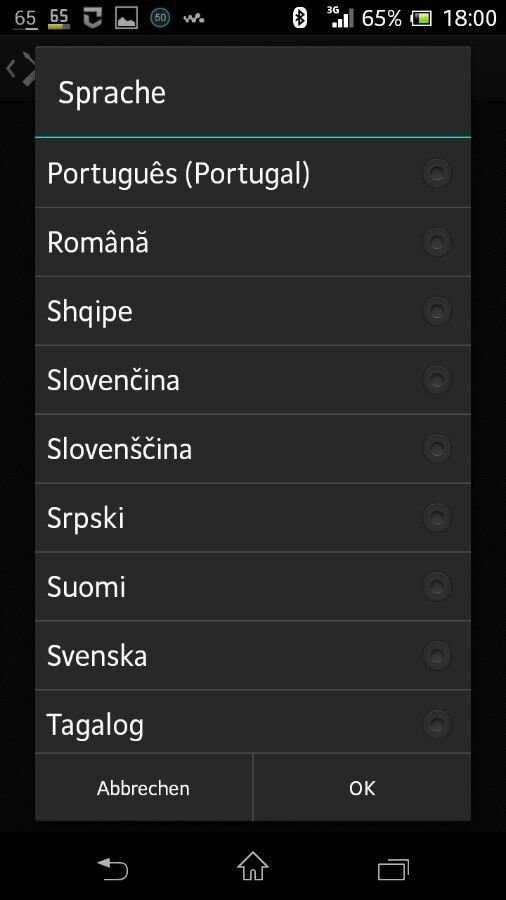506x900 pixels.
Task: Tap the battery icon in status bar
Action: (421, 19)
